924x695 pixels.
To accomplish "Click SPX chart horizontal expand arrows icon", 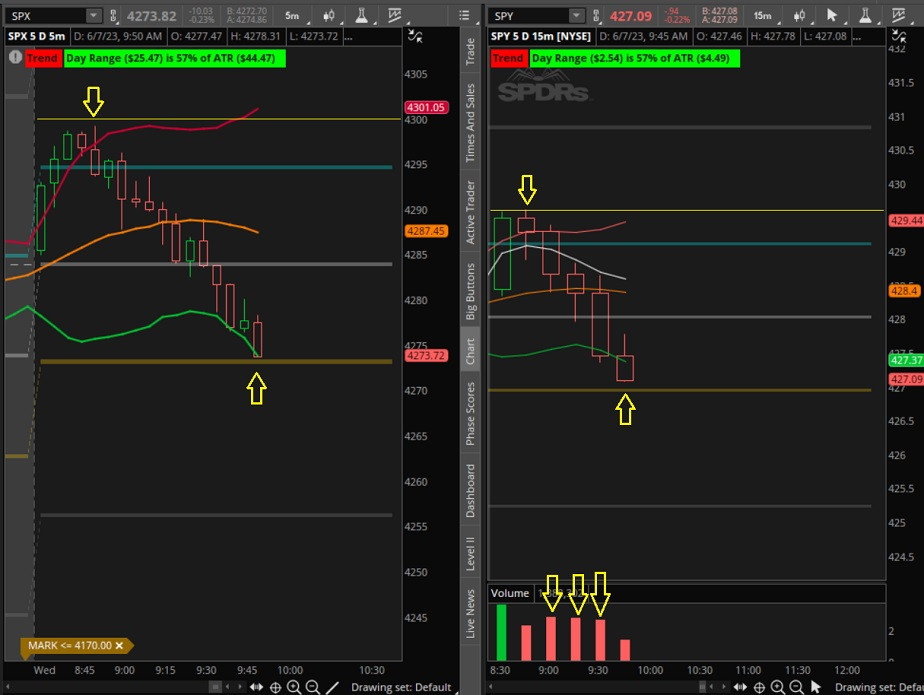I will pos(256,687).
